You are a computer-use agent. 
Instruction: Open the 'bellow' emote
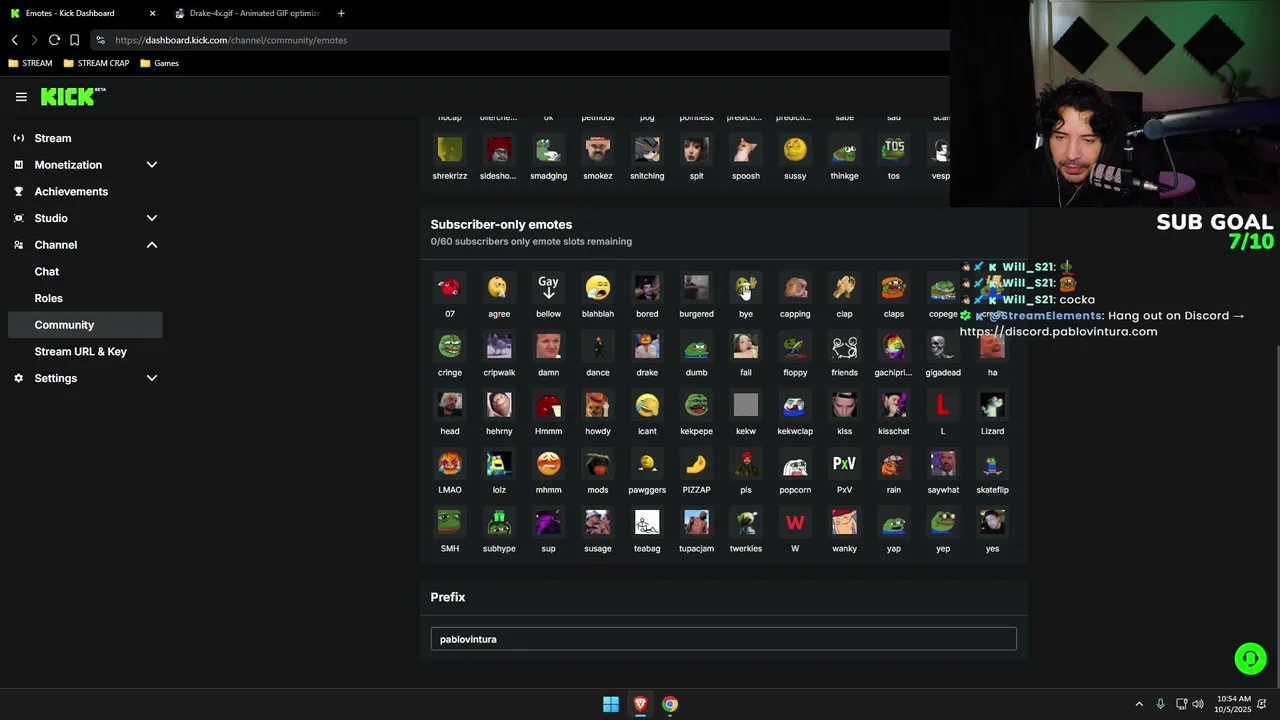pyautogui.click(x=548, y=289)
